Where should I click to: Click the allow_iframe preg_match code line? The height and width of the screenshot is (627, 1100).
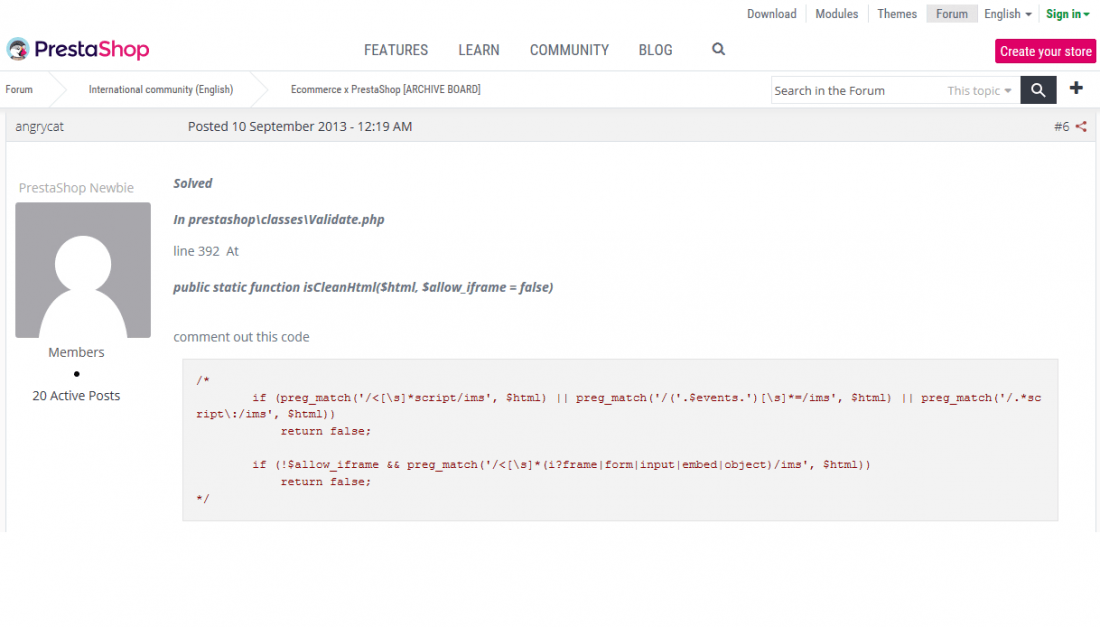tap(561, 464)
